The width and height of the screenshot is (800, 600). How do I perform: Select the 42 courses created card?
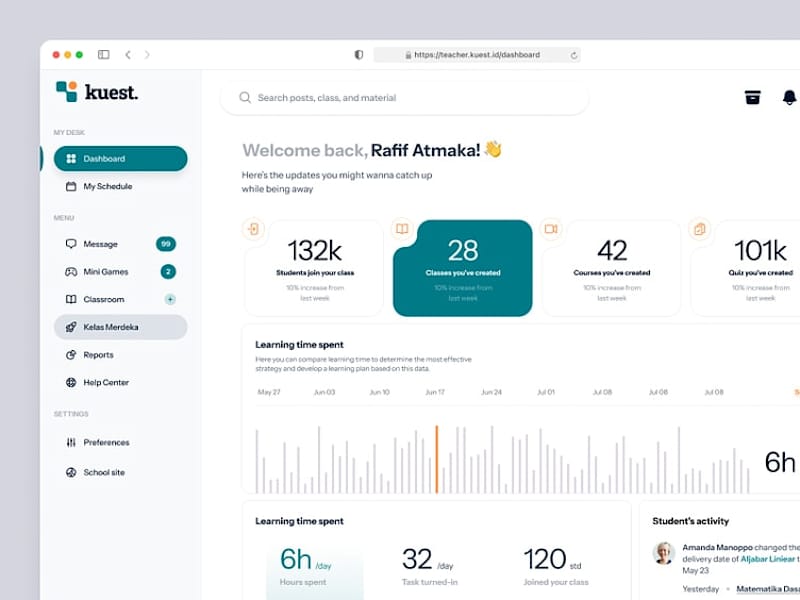(612, 268)
